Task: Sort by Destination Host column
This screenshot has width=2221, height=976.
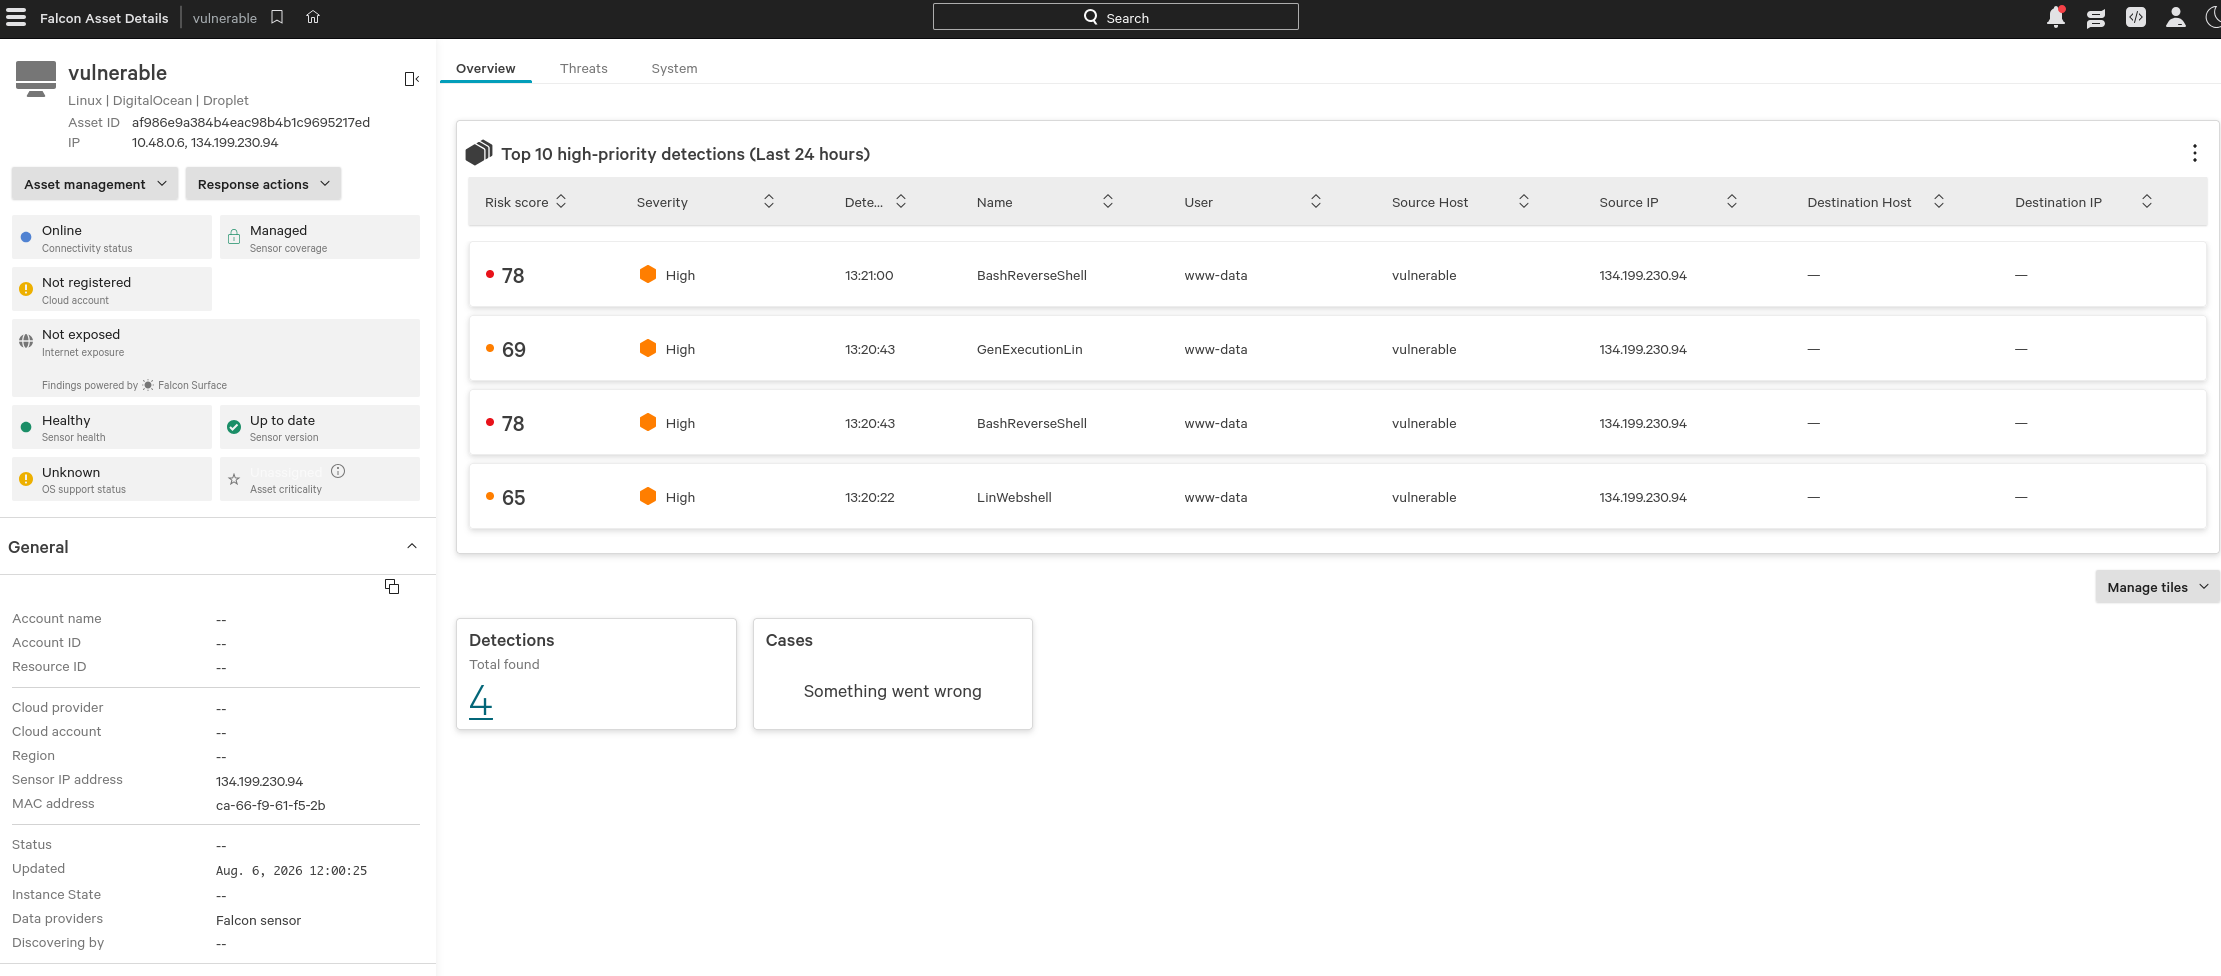Action: 1939,201
